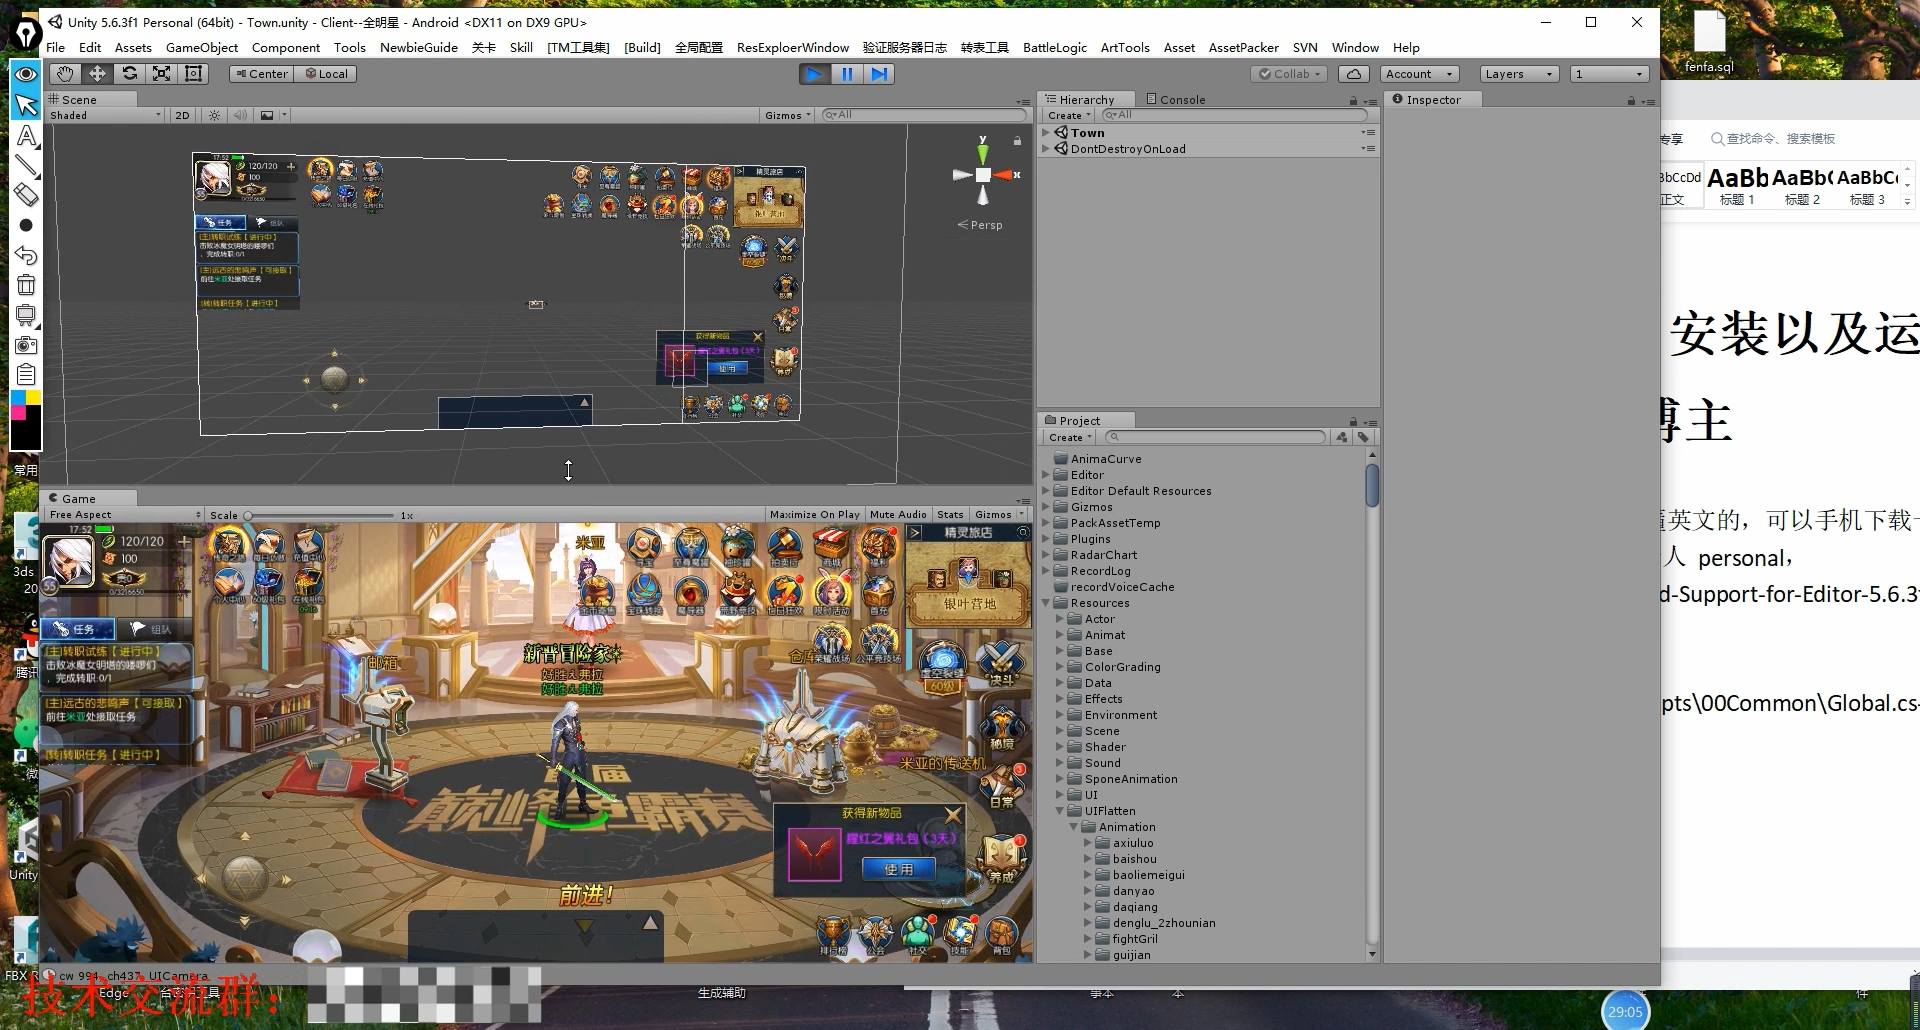This screenshot has width=1920, height=1030.
Task: Open the Hierarchy Create dropdown
Action: (1069, 115)
